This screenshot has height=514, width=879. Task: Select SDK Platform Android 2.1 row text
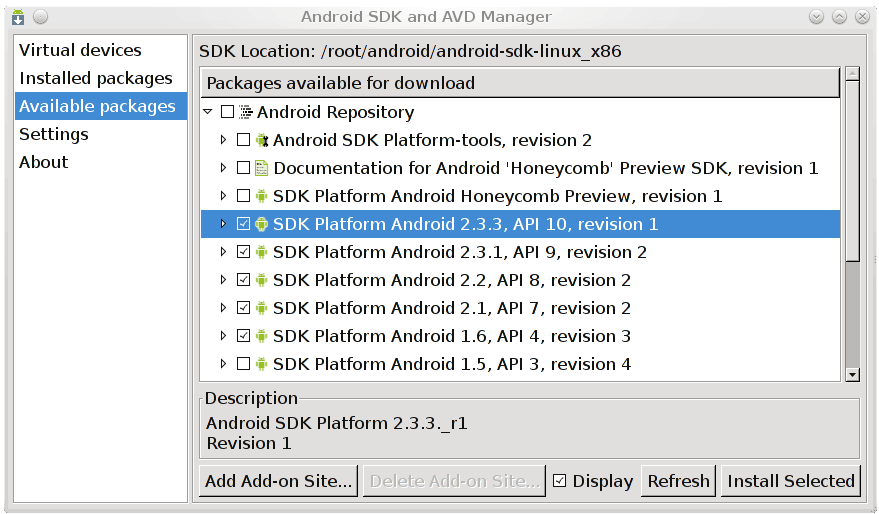point(452,308)
